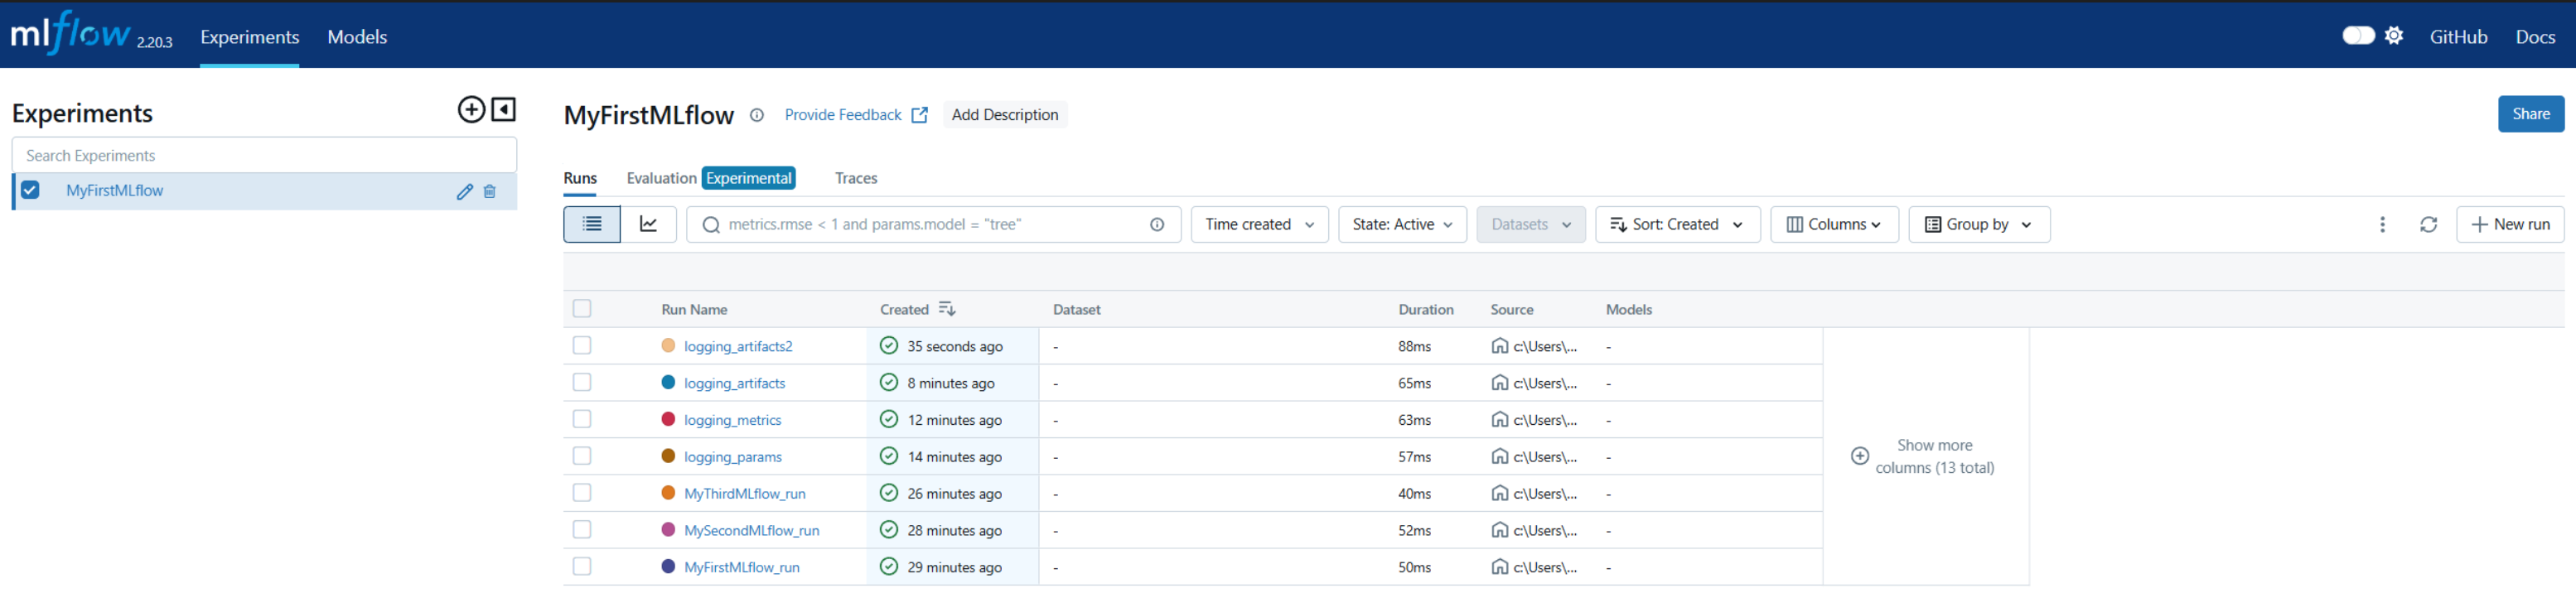This screenshot has height=598, width=2576.
Task: Go to the Experiments top nav tab
Action: point(250,37)
